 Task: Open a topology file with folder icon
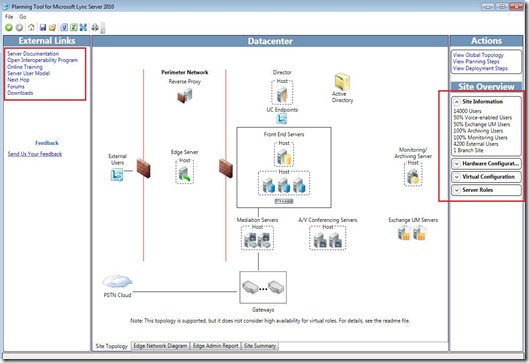[52, 28]
